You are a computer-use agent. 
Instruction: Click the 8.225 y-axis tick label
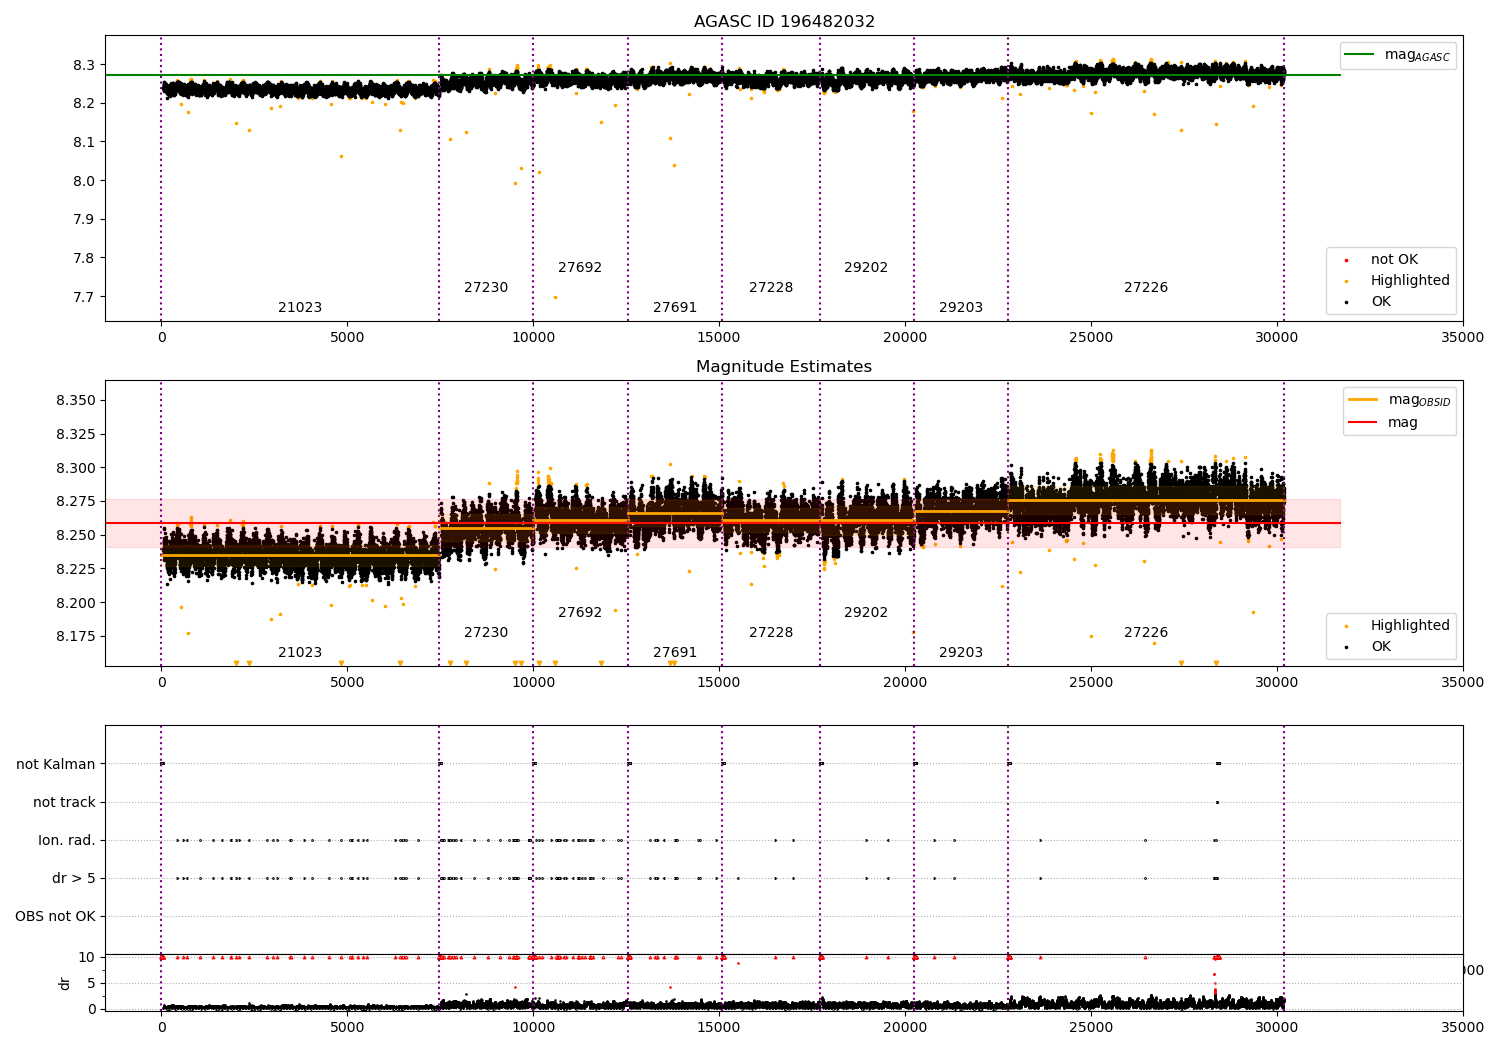pyautogui.click(x=76, y=569)
